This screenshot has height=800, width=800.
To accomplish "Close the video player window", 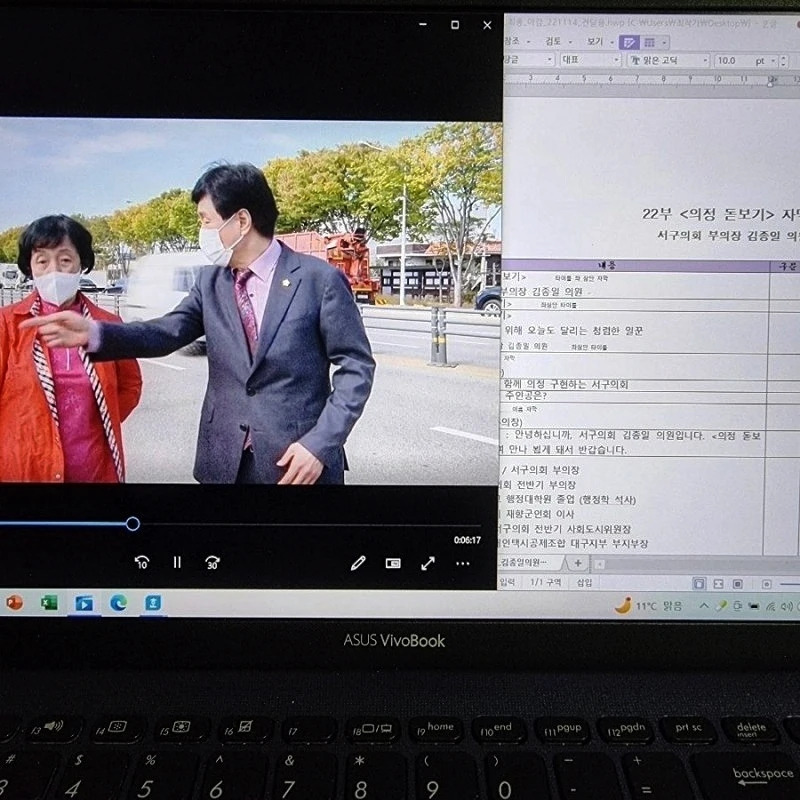I will [x=487, y=25].
